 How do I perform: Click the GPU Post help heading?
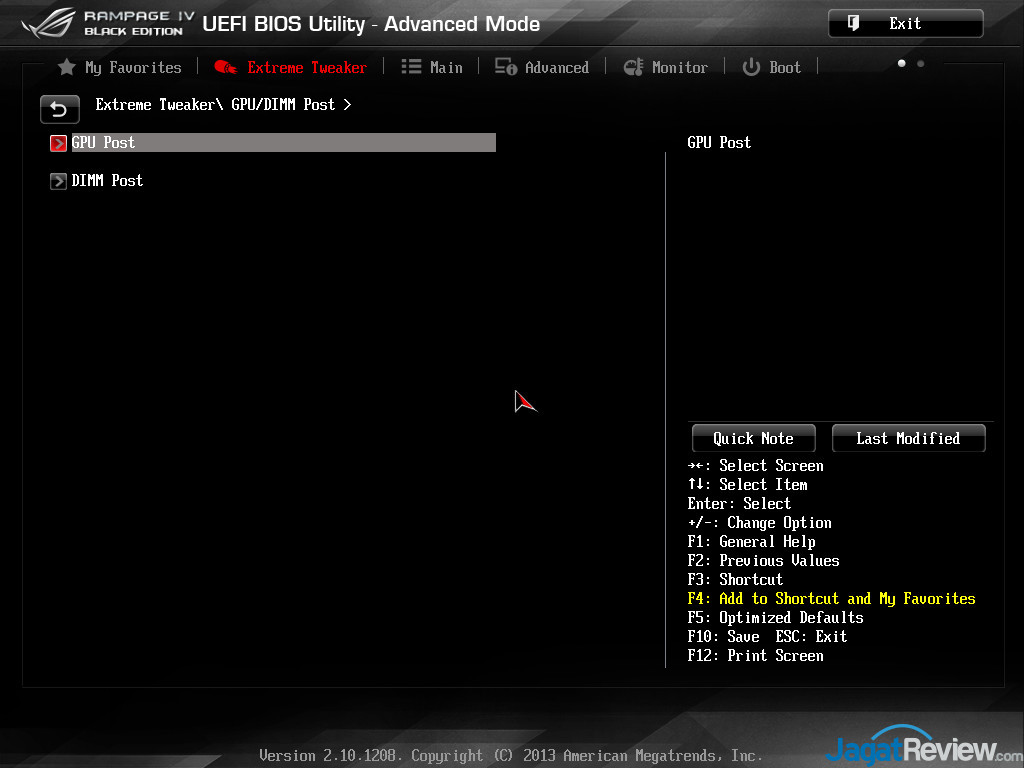coord(719,142)
